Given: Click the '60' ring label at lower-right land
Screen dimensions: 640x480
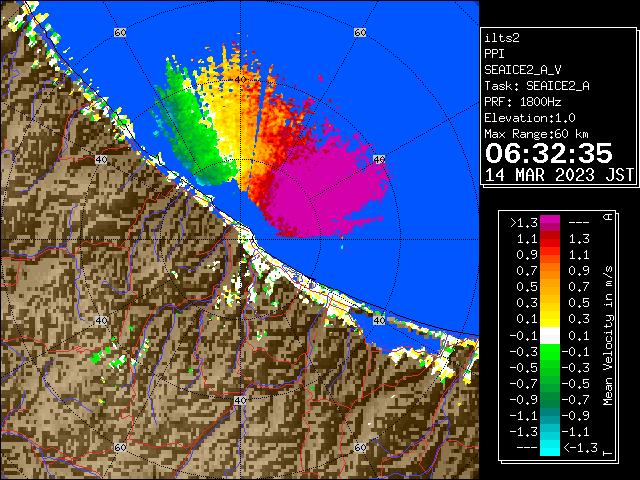Looking at the screenshot, I should [x=360, y=447].
